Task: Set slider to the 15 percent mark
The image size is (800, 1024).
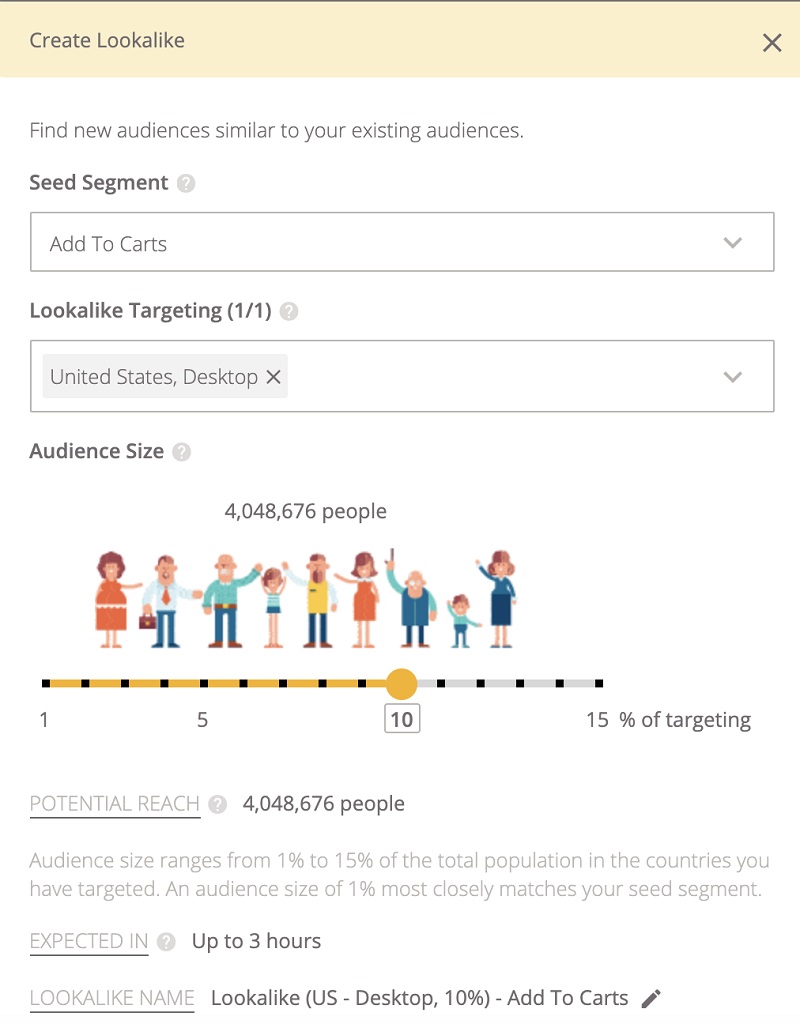Action: (599, 684)
